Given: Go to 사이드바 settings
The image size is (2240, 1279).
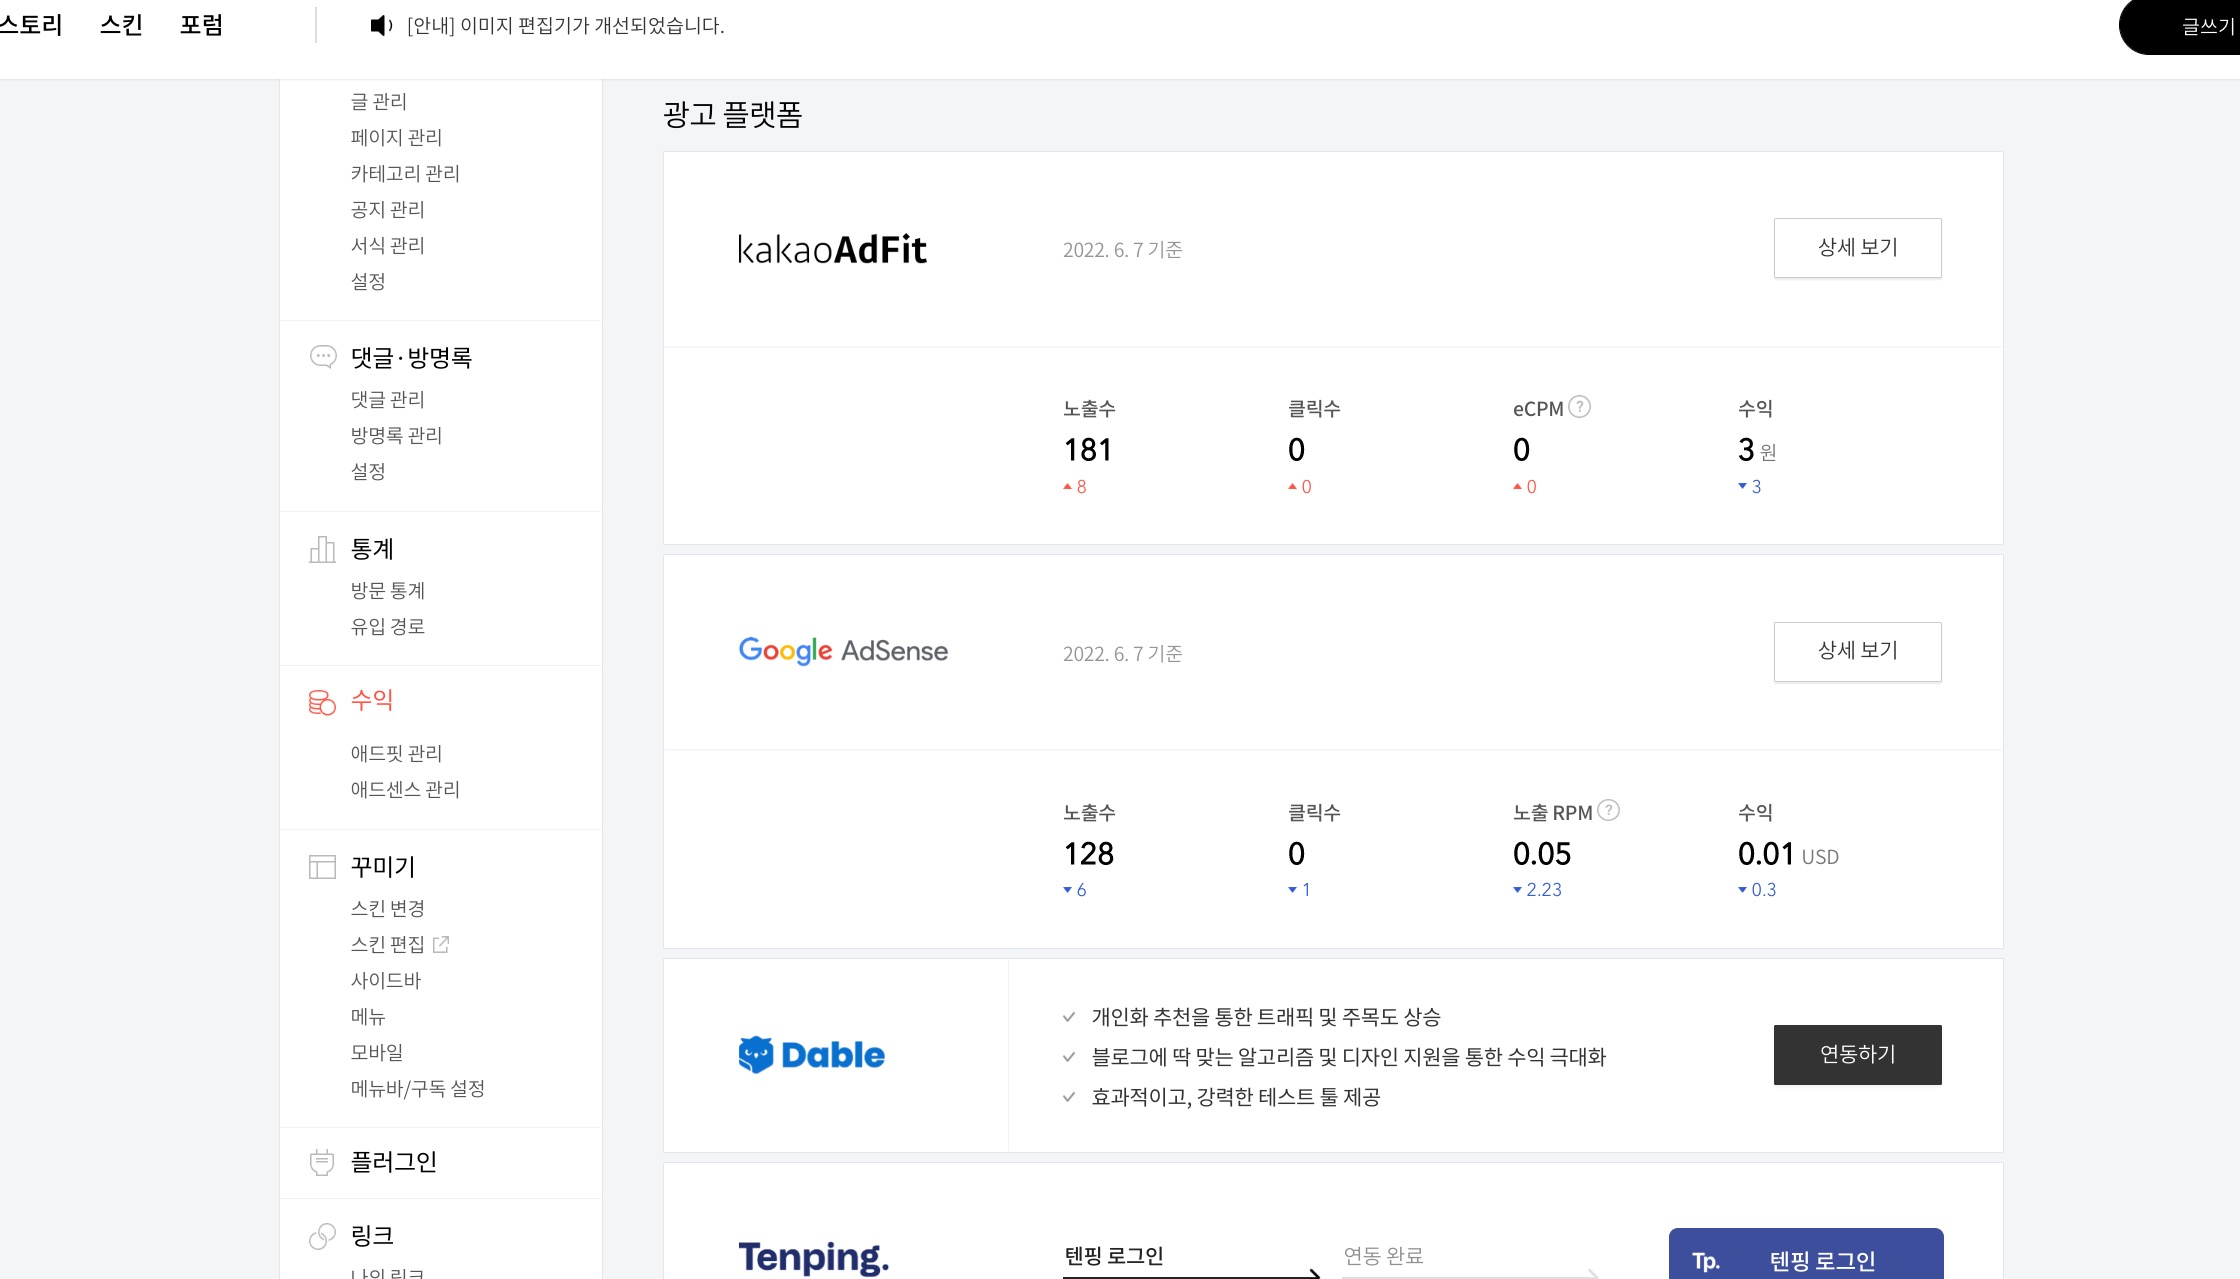Looking at the screenshot, I should [386, 980].
